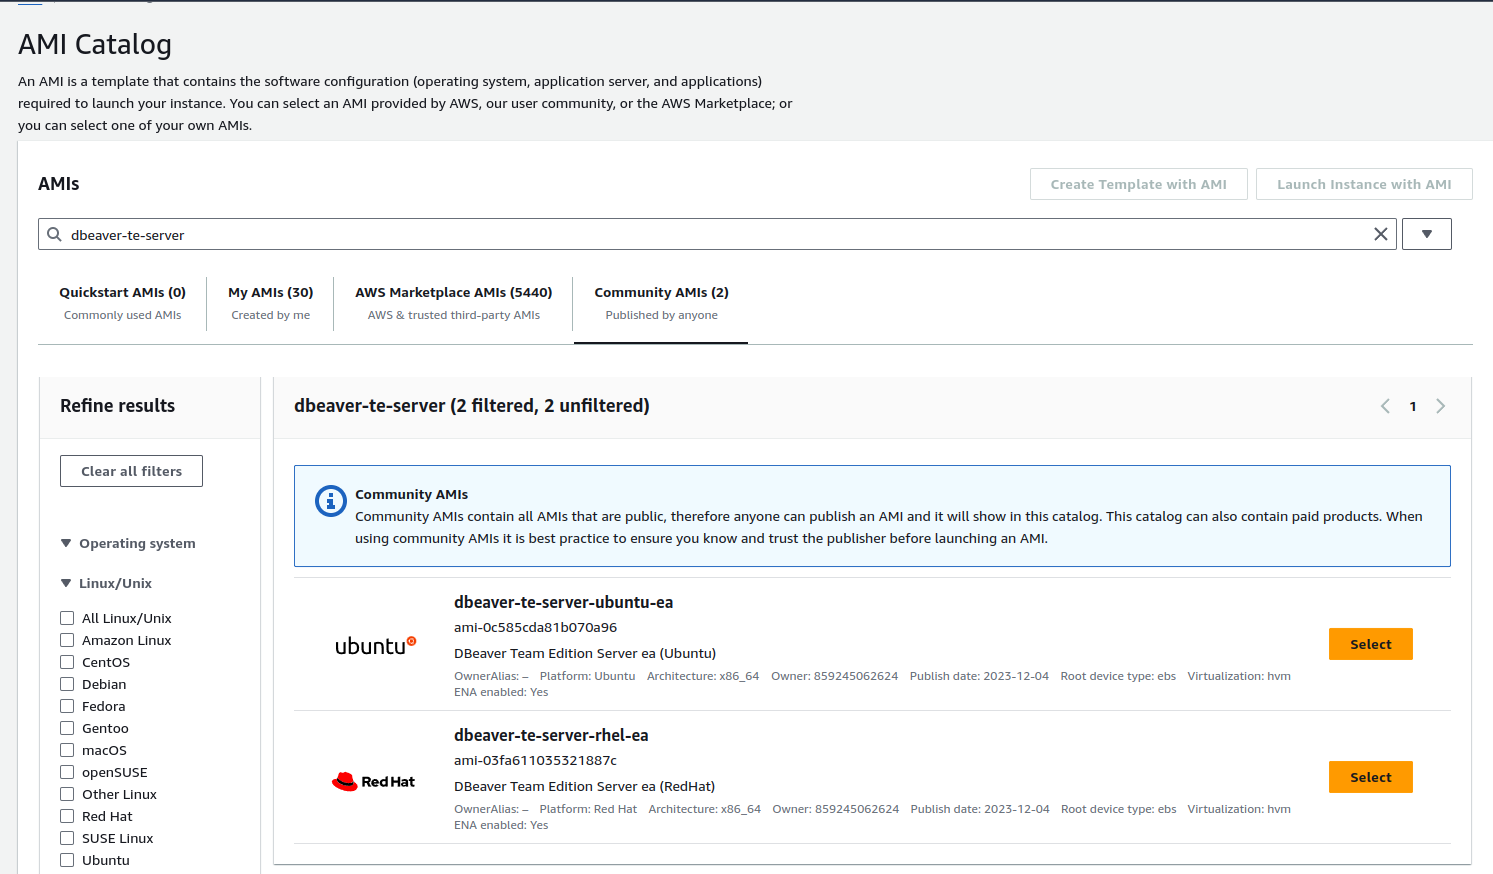The image size is (1493, 874).
Task: Click the Clear all filters button
Action: point(131,471)
